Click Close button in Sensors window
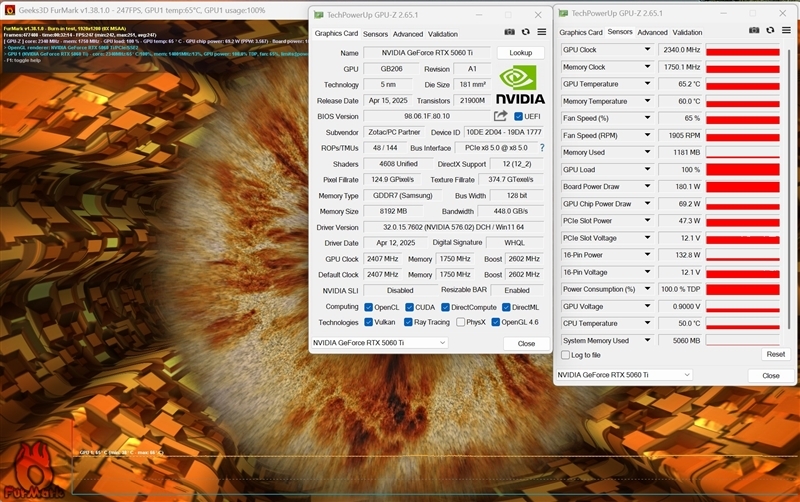 point(770,375)
